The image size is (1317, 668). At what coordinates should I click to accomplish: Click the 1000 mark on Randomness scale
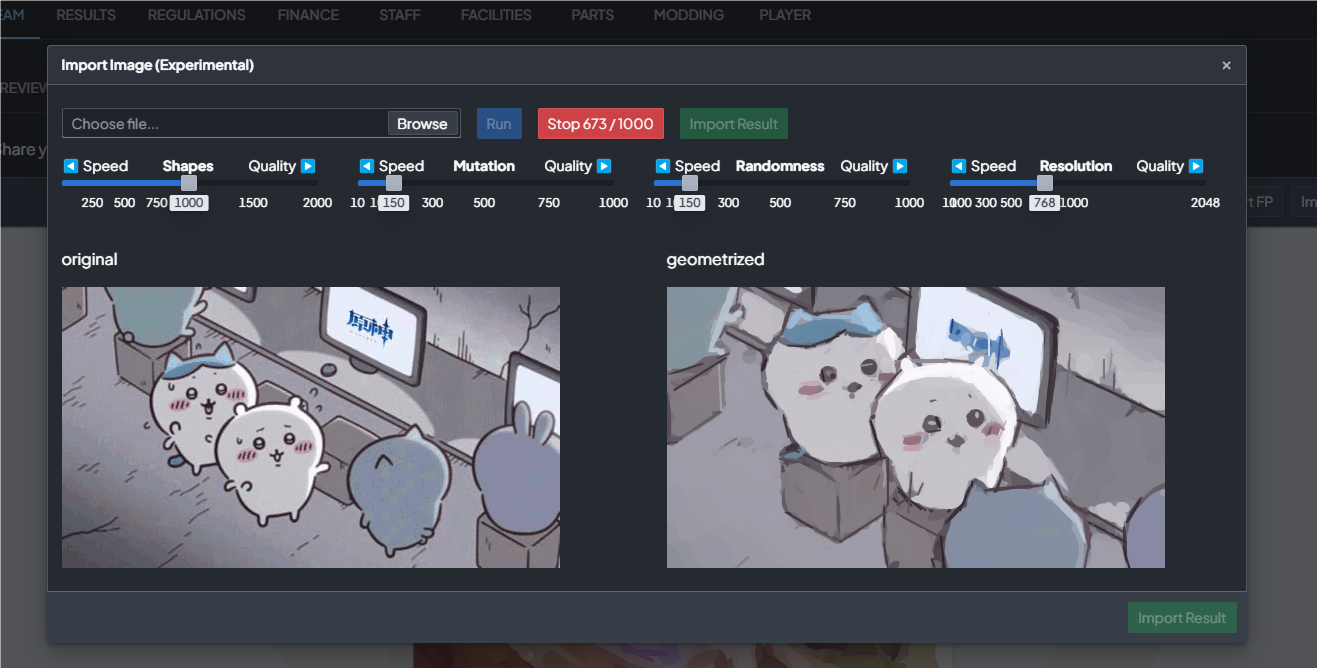(909, 203)
